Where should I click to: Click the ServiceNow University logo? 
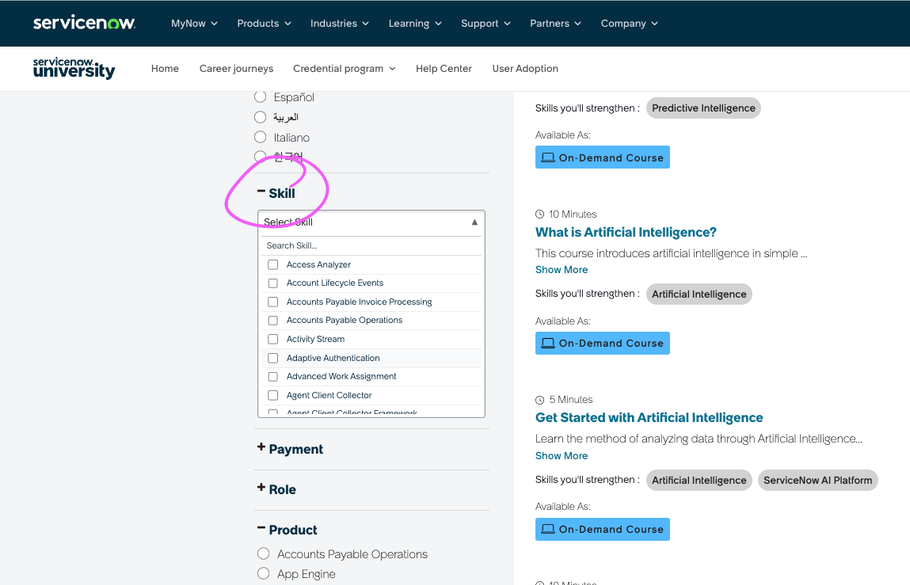(74, 68)
